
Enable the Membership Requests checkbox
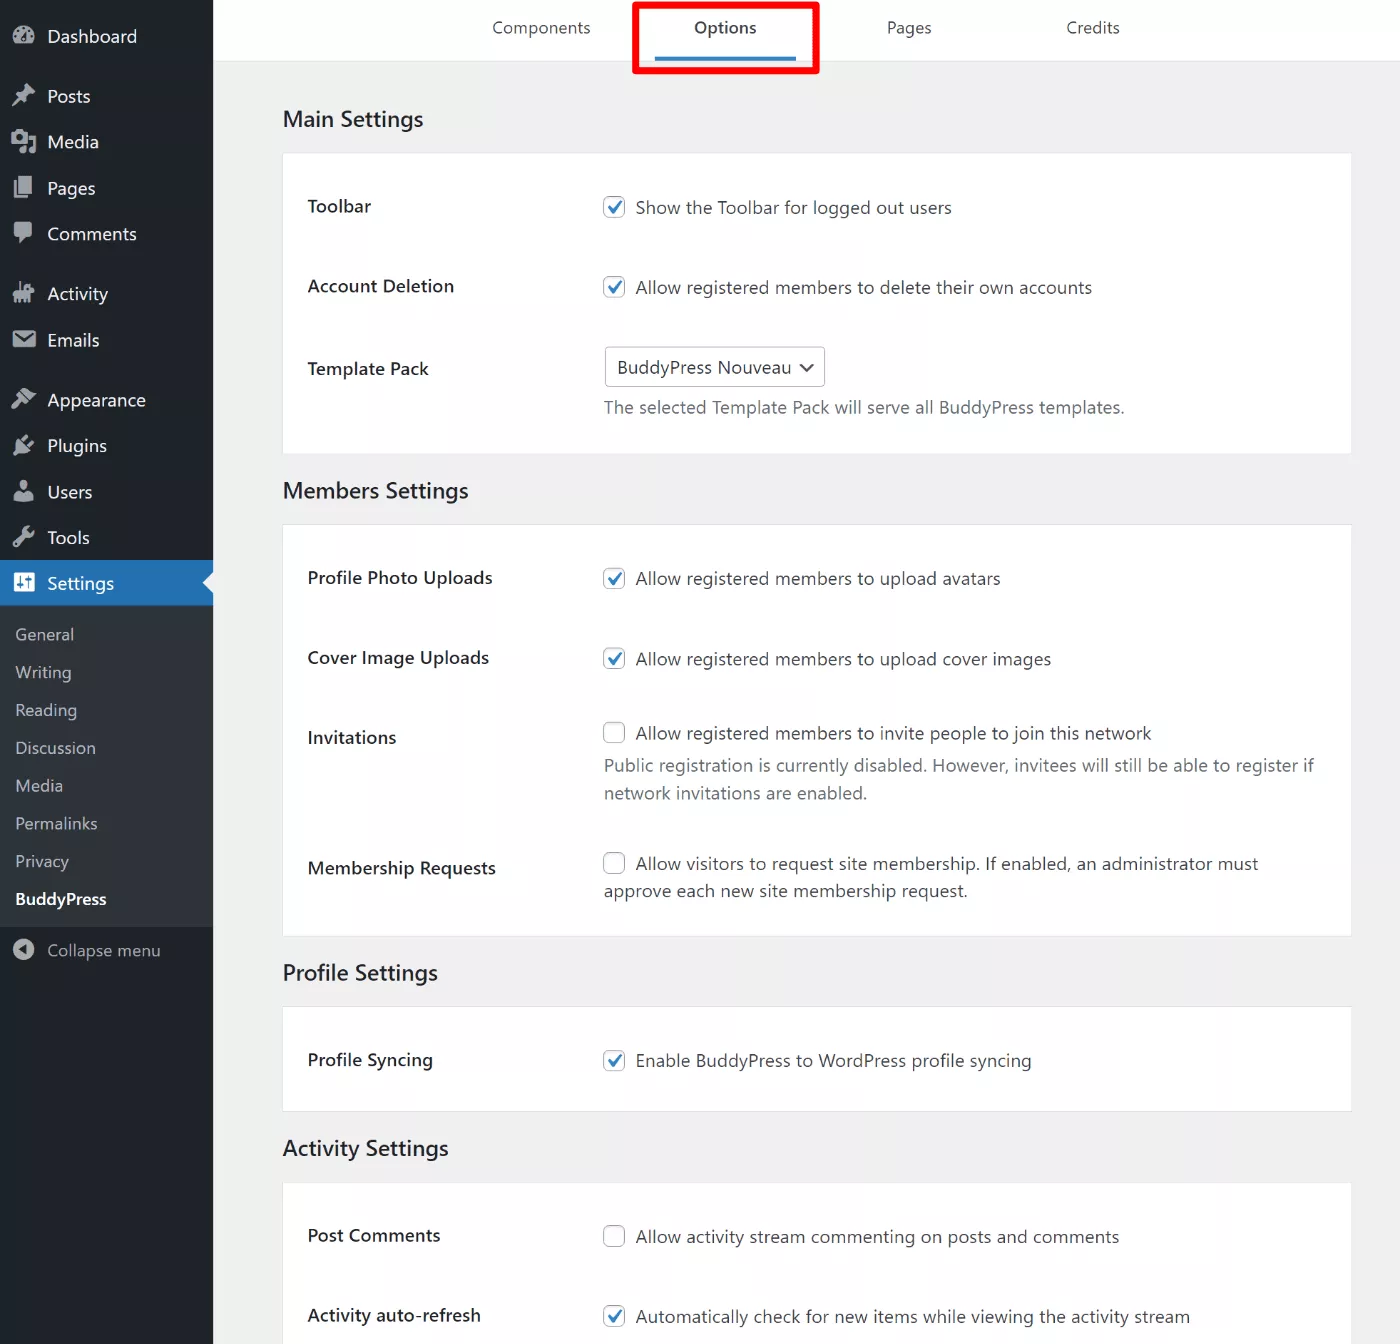pos(614,862)
